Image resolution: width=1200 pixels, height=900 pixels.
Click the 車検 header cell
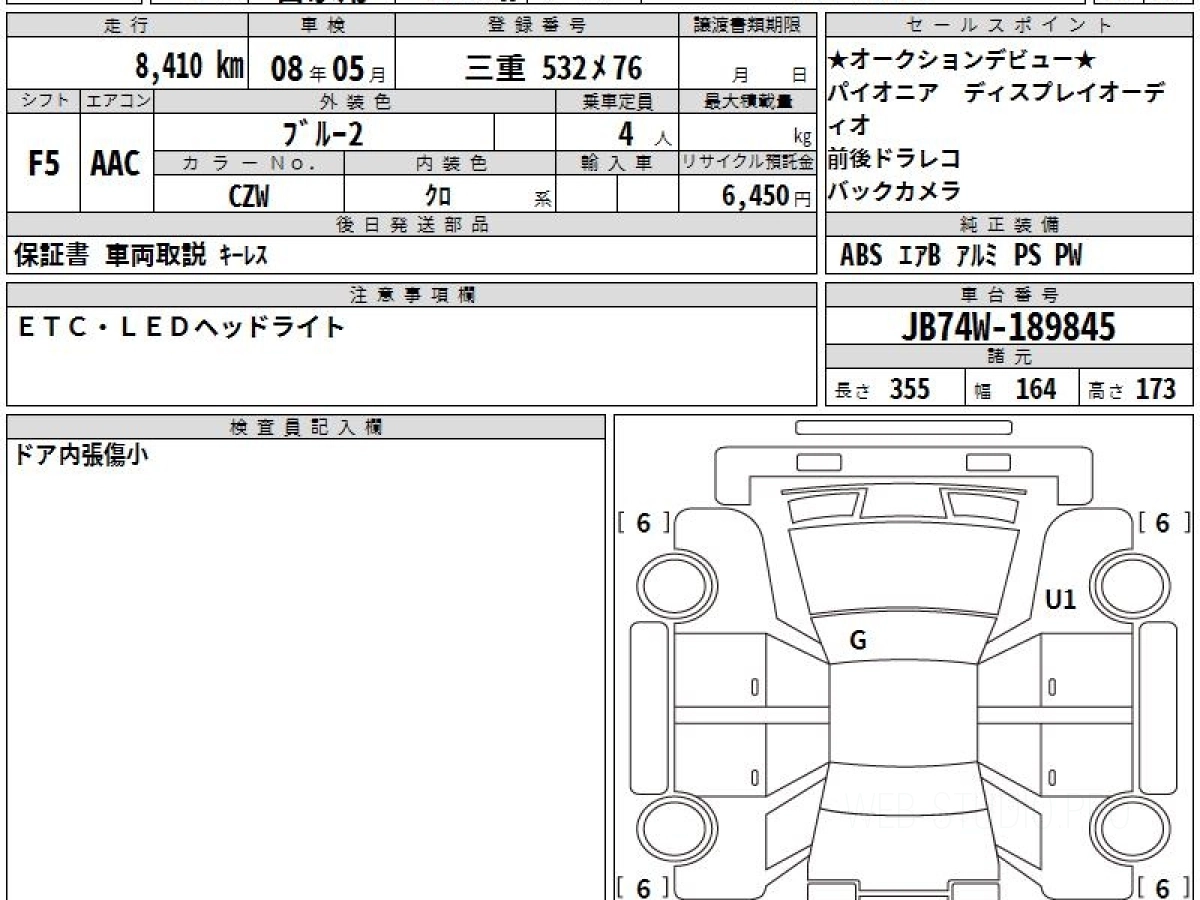pyautogui.click(x=322, y=26)
